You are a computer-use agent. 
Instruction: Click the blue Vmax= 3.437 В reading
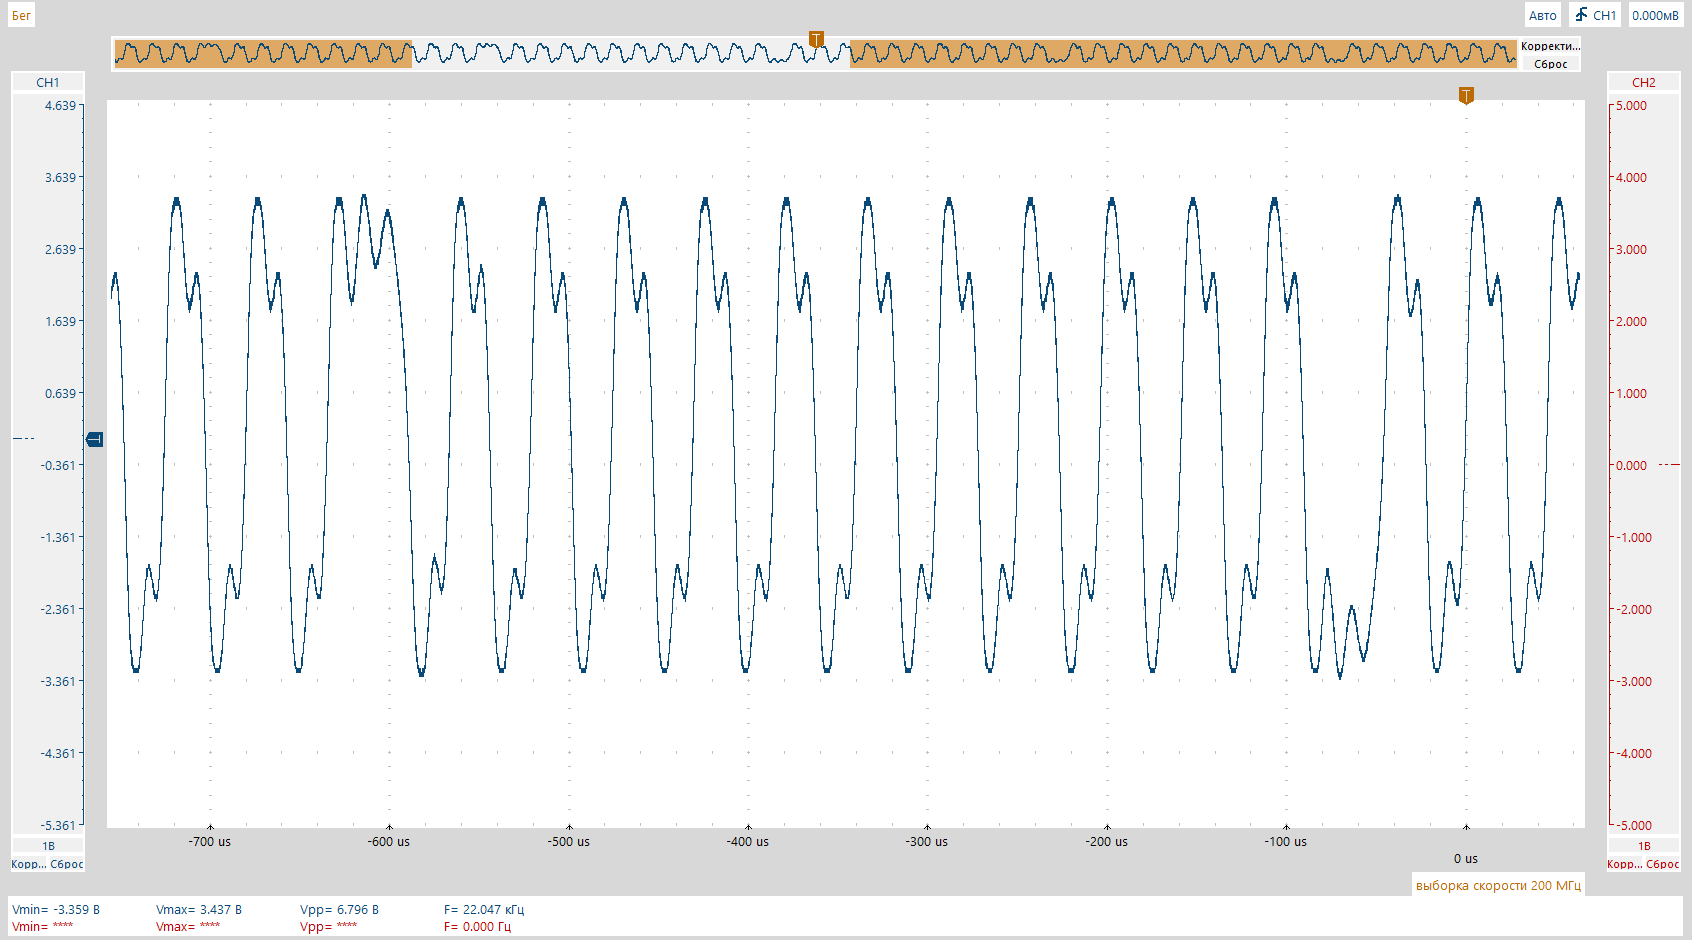coord(199,910)
